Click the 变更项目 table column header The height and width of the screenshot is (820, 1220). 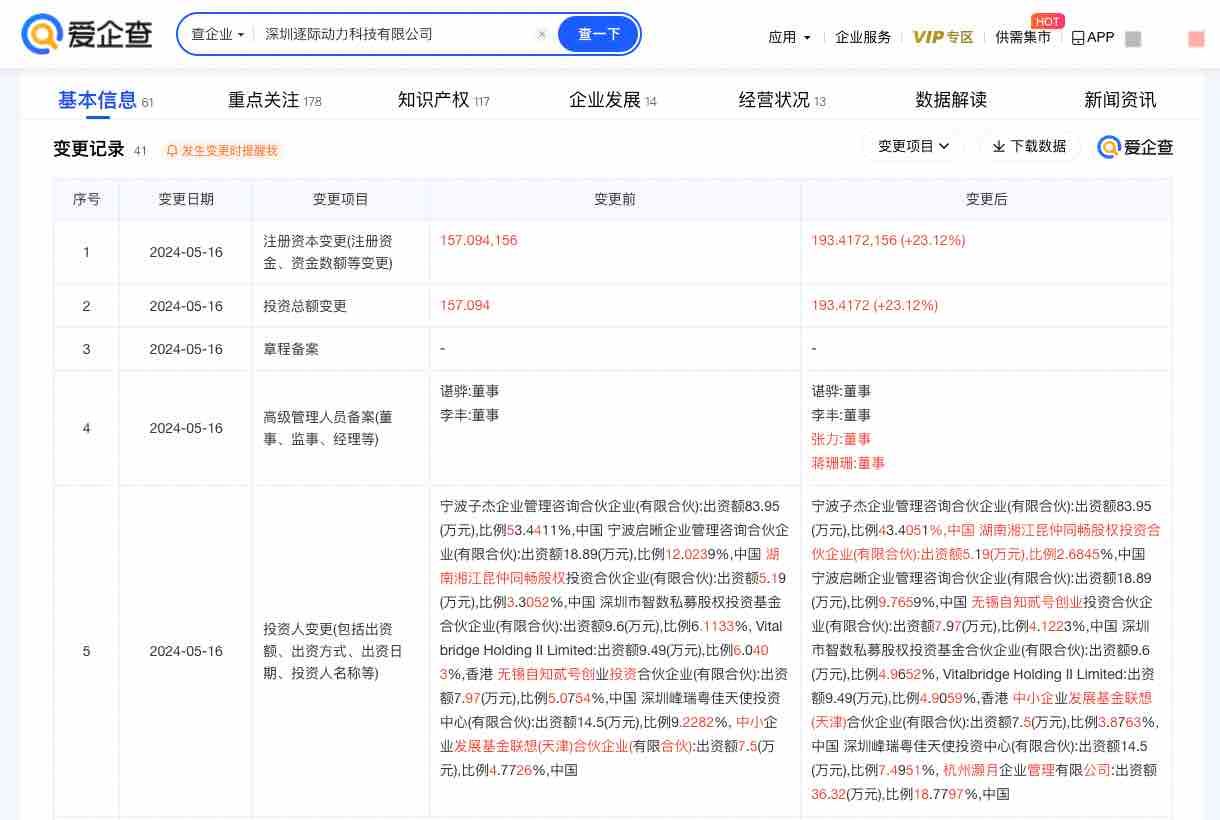[x=341, y=199]
